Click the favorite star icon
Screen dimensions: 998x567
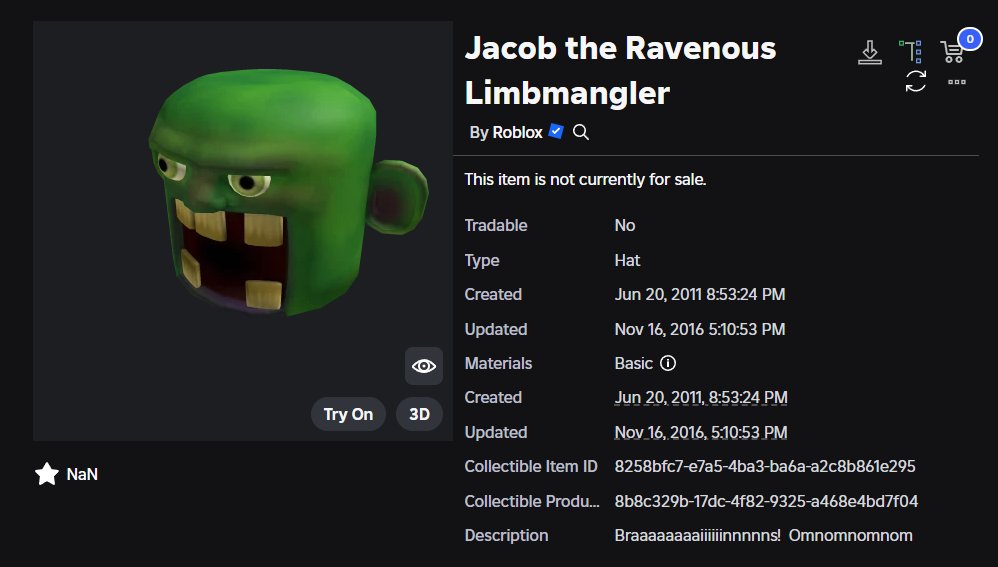[x=46, y=474]
